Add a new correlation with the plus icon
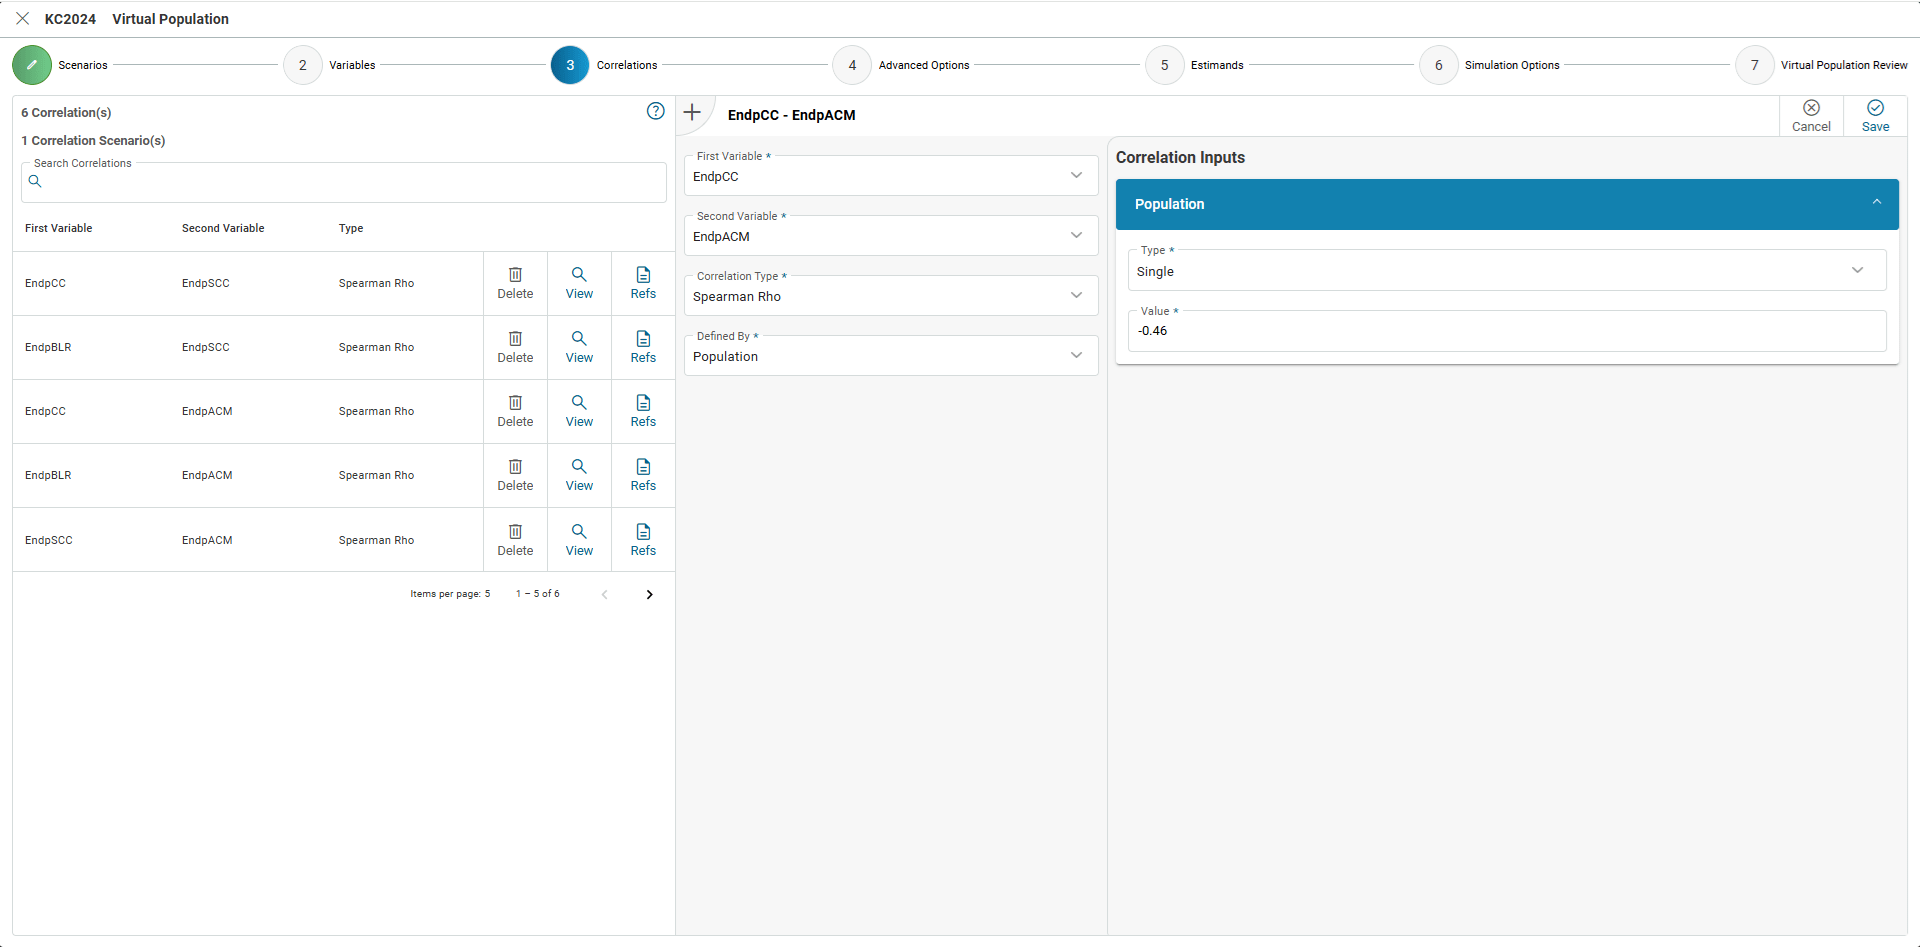This screenshot has width=1920, height=947. pyautogui.click(x=692, y=112)
